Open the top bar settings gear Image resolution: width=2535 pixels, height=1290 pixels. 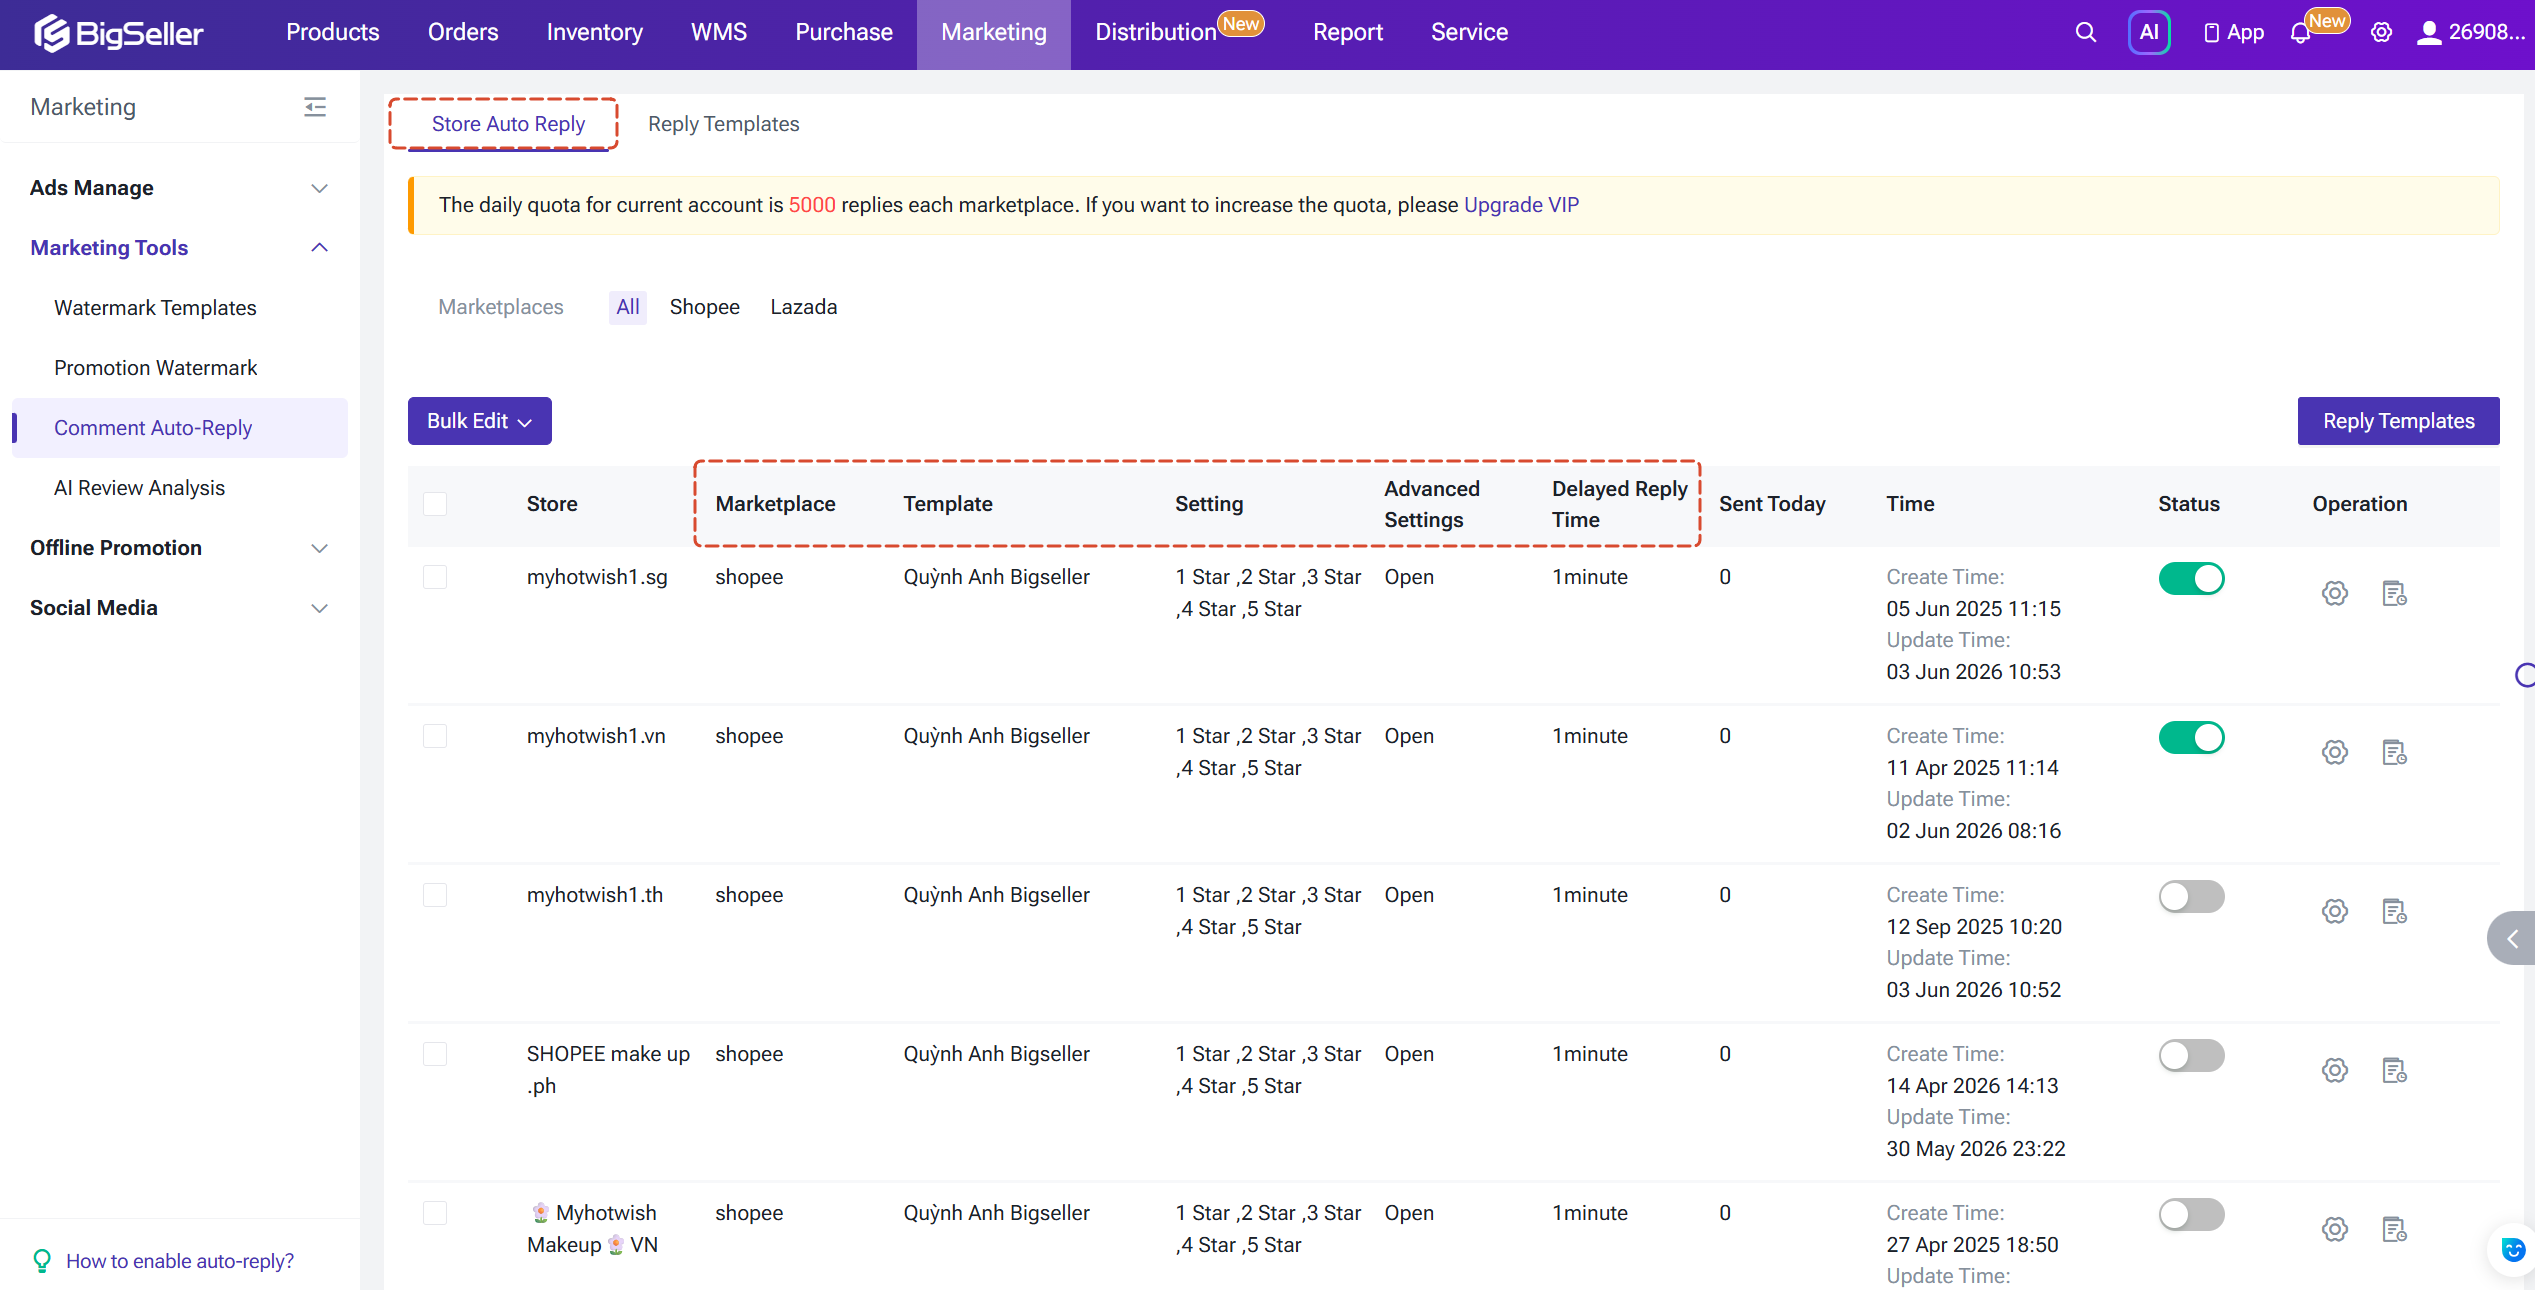coord(2382,33)
